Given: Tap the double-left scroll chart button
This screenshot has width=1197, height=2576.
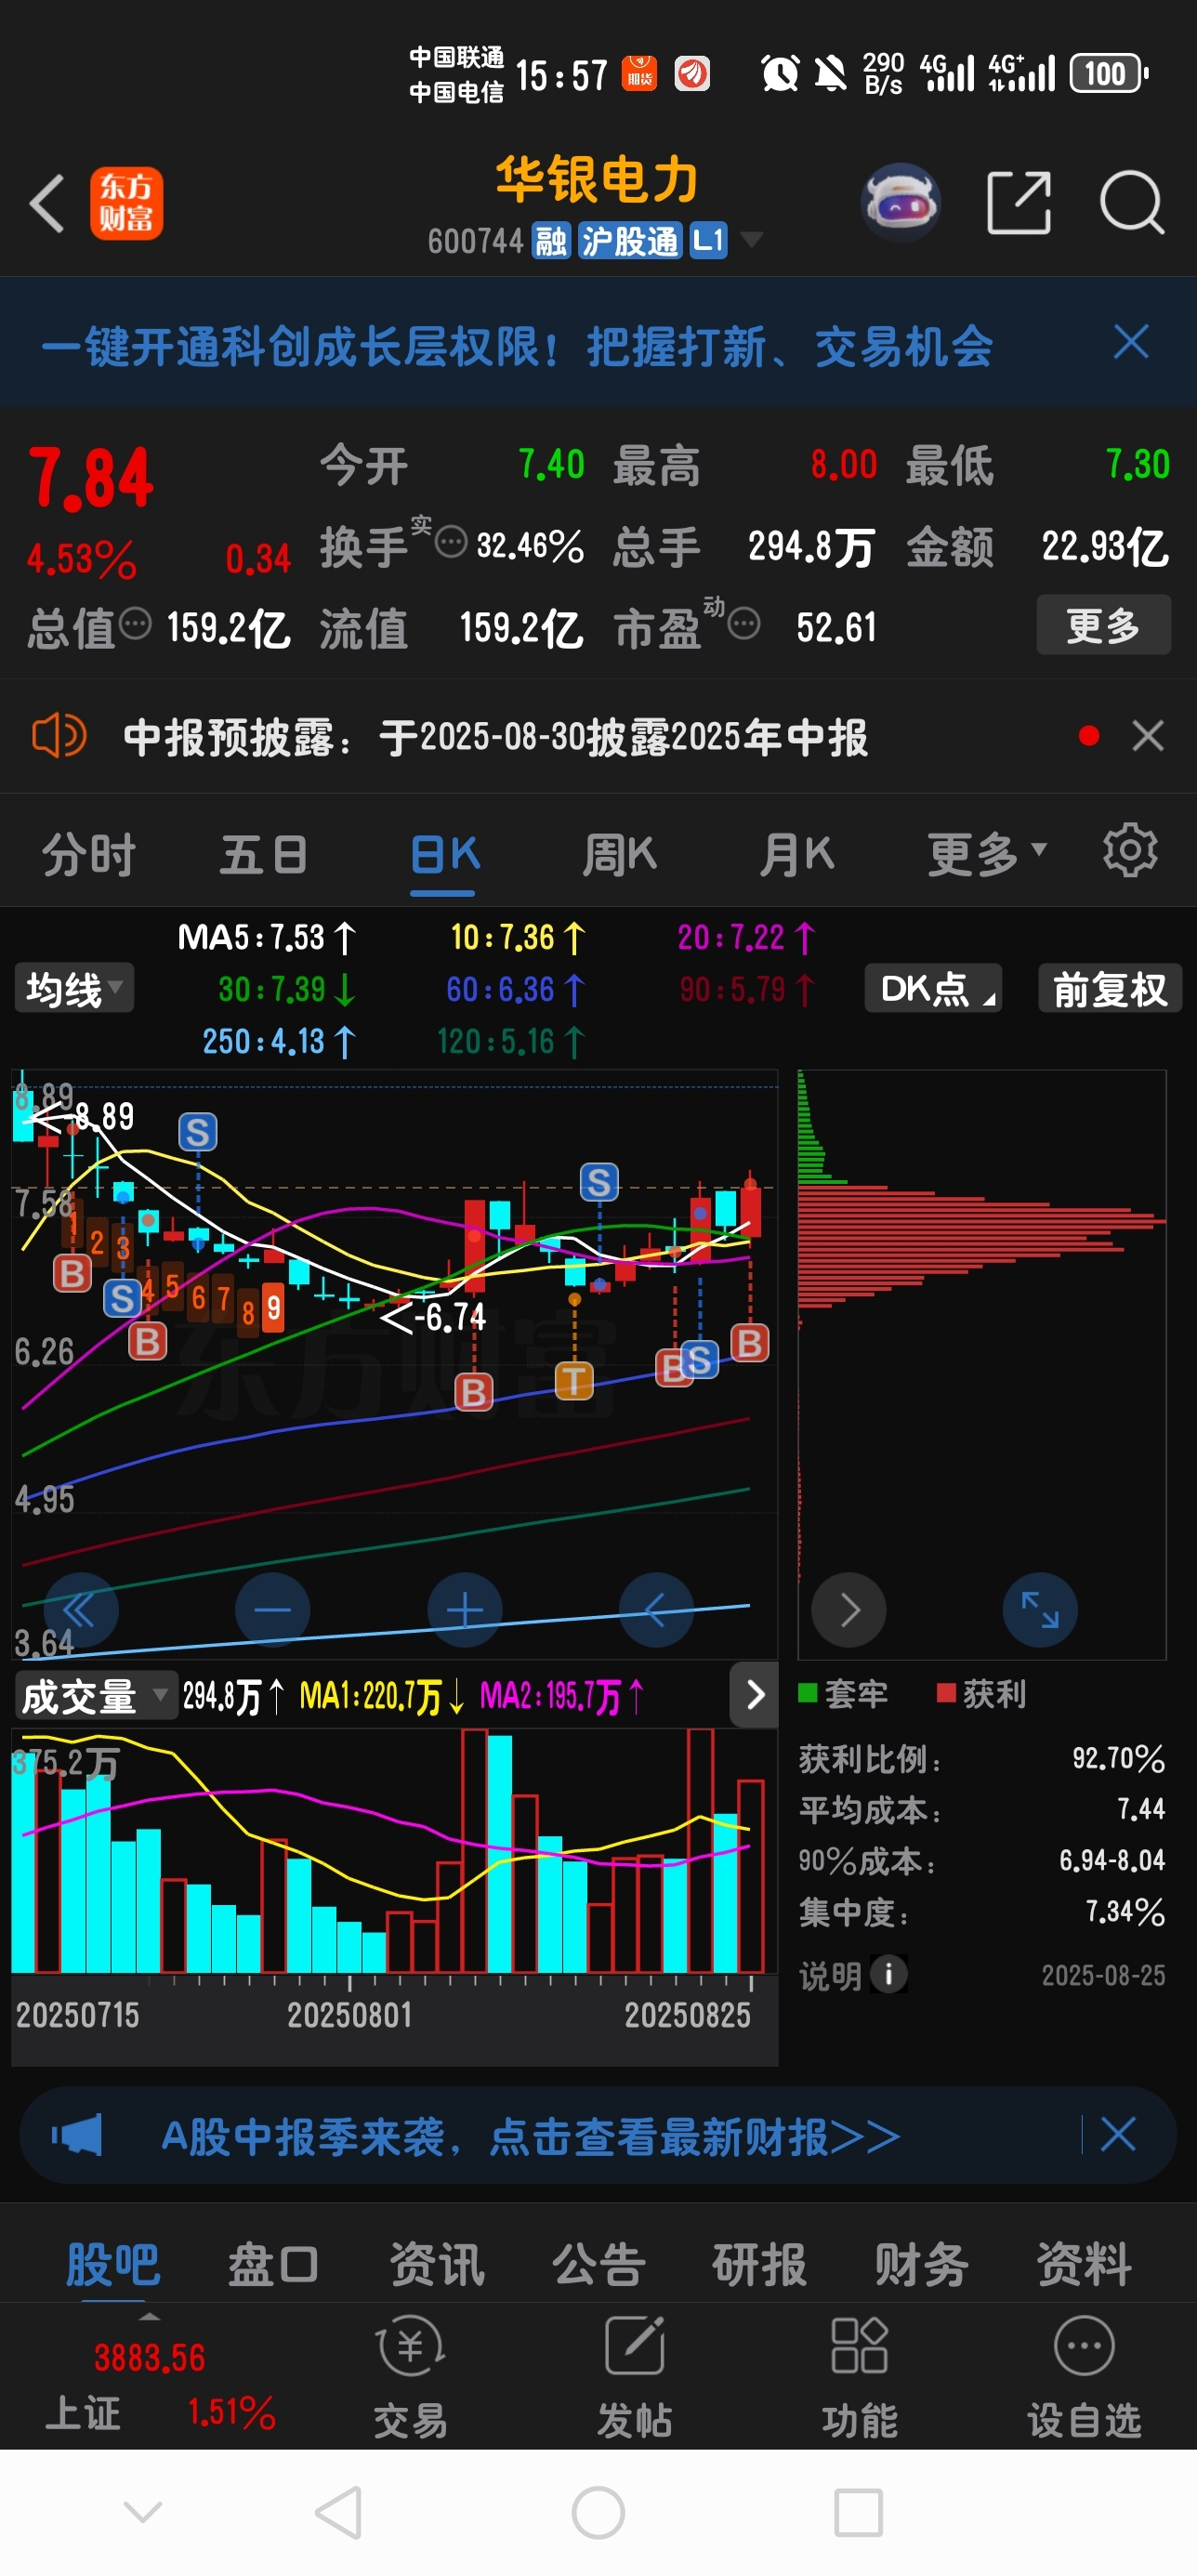Looking at the screenshot, I should pyautogui.click(x=80, y=1611).
